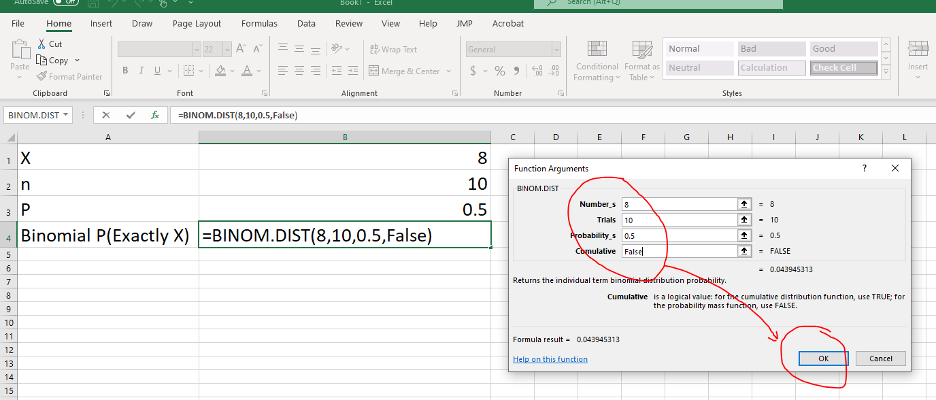Click Decrease Indent icon

click(x=337, y=71)
